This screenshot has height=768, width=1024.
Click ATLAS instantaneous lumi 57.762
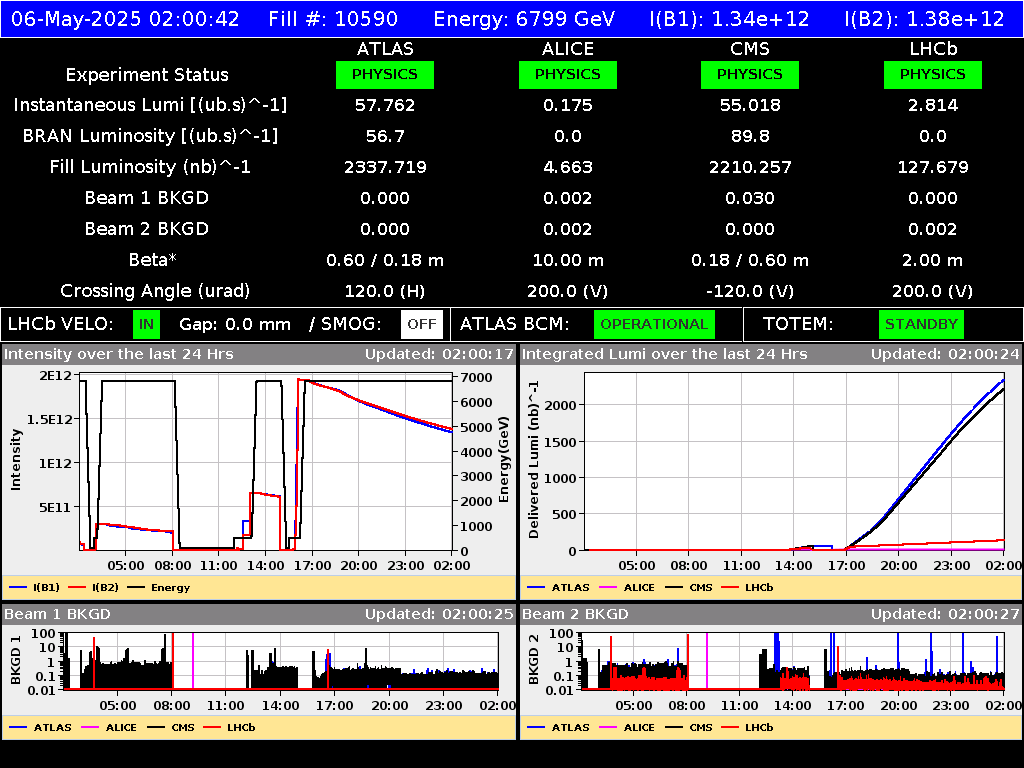[x=385, y=105]
